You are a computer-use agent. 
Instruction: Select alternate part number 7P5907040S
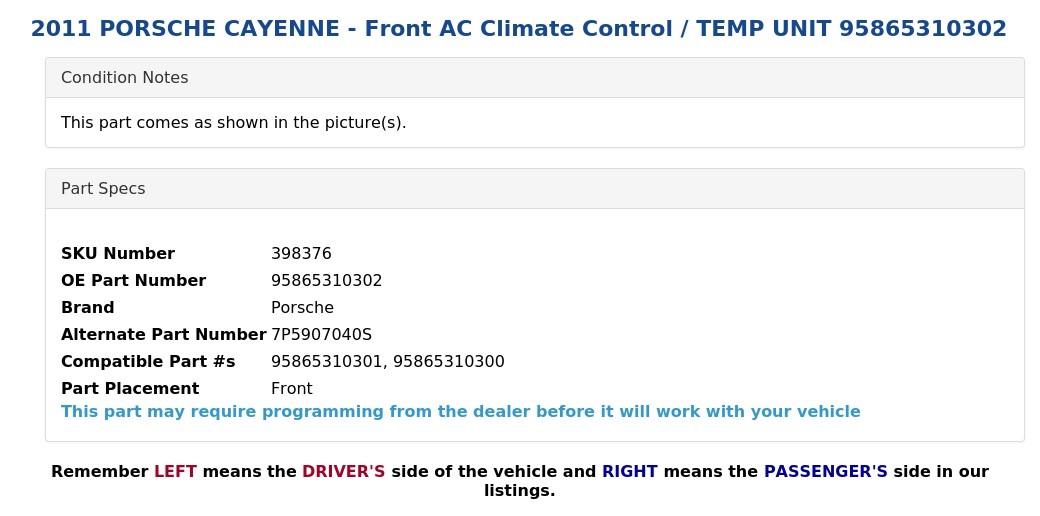click(x=322, y=334)
